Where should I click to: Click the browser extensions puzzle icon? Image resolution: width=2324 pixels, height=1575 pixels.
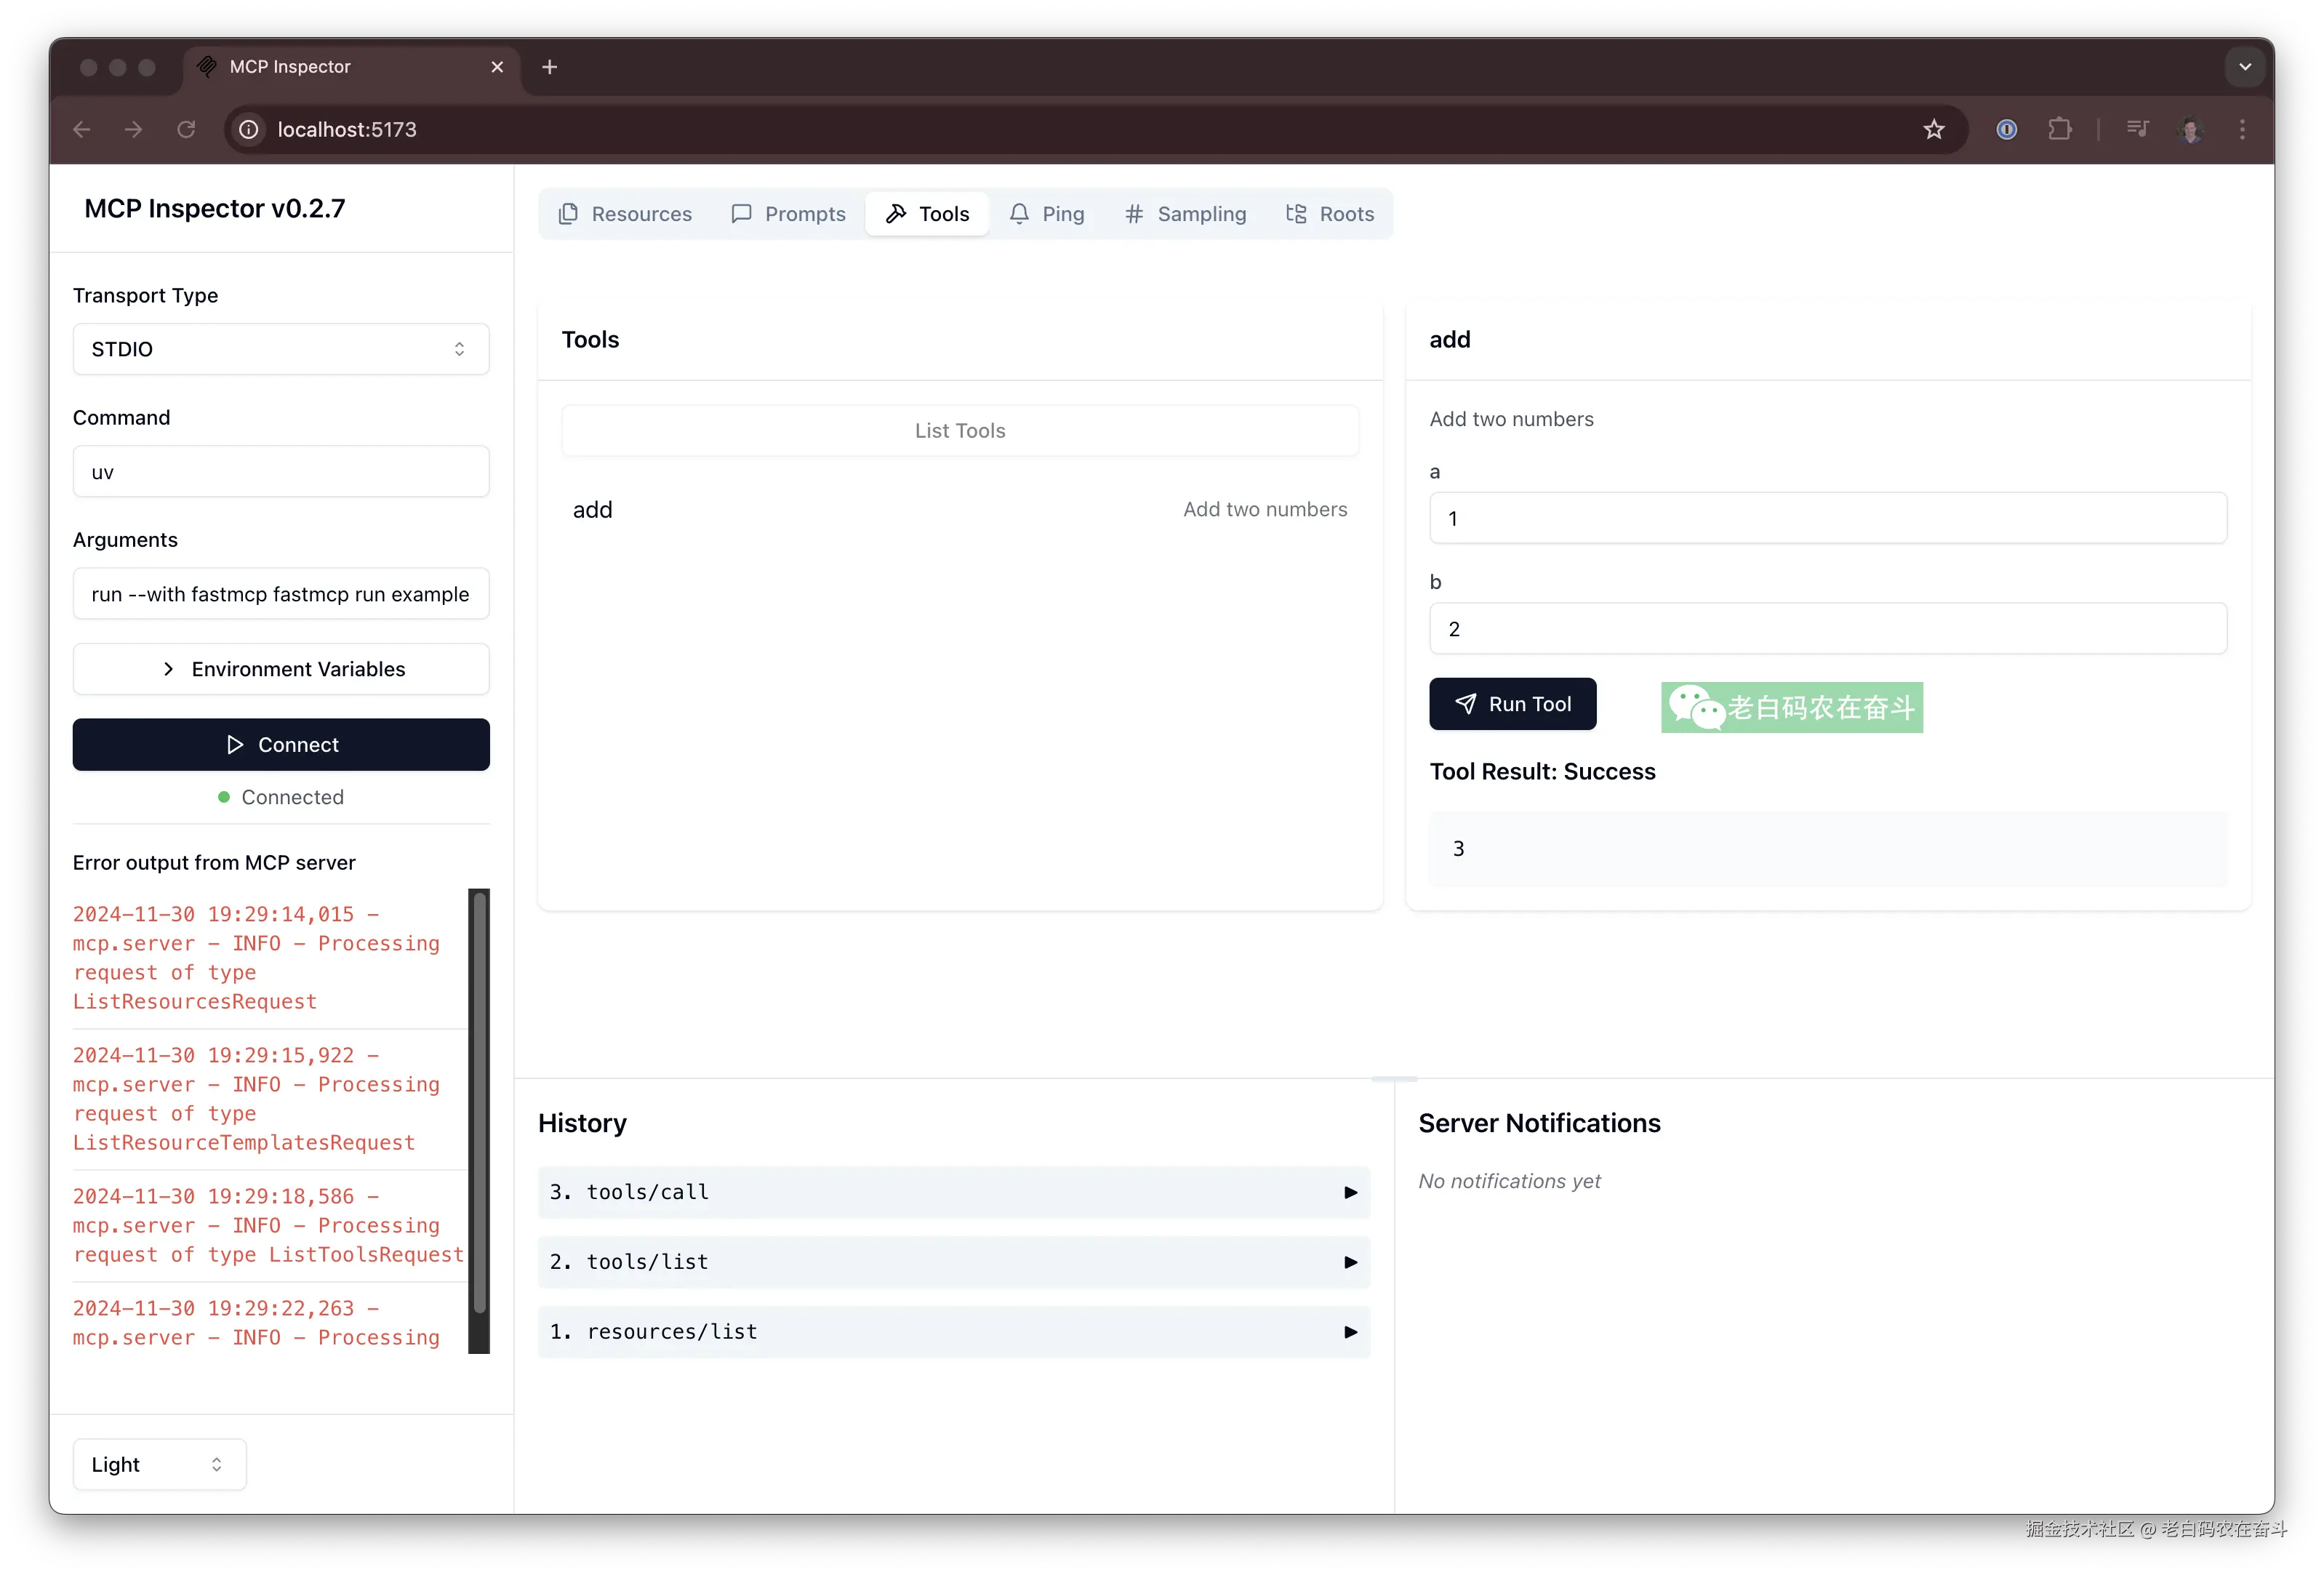pos(2060,129)
